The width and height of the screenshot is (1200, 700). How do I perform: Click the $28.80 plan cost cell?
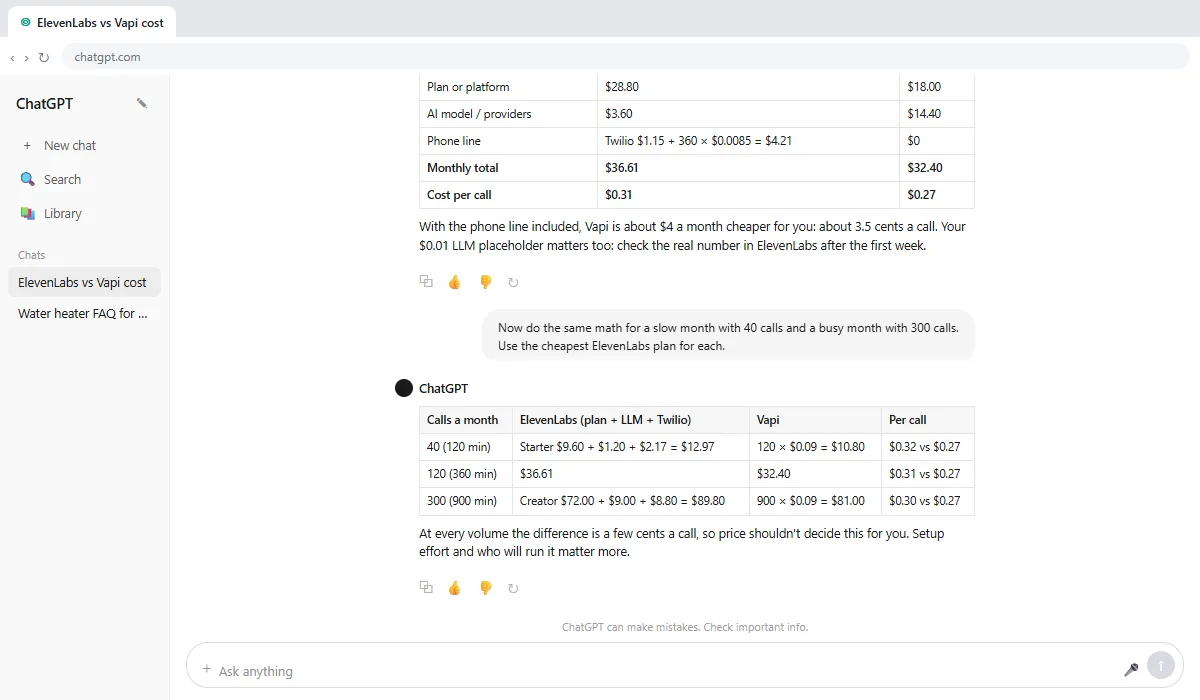point(748,87)
